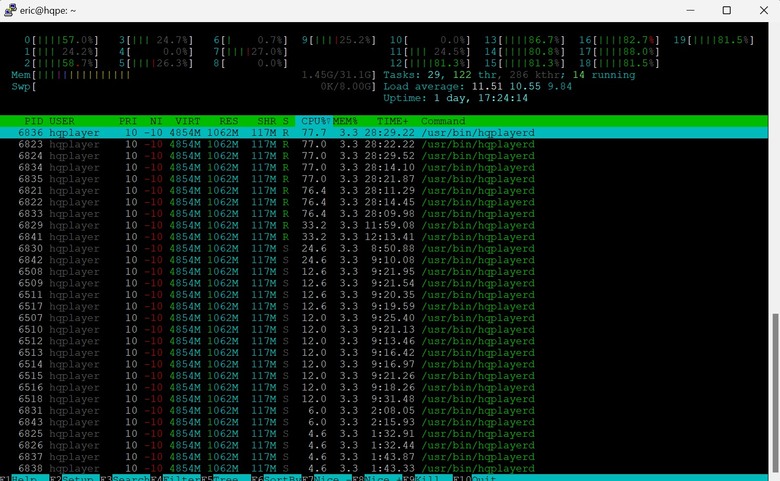Sort by the Command column header
This screenshot has width=780, height=481.
click(x=443, y=121)
